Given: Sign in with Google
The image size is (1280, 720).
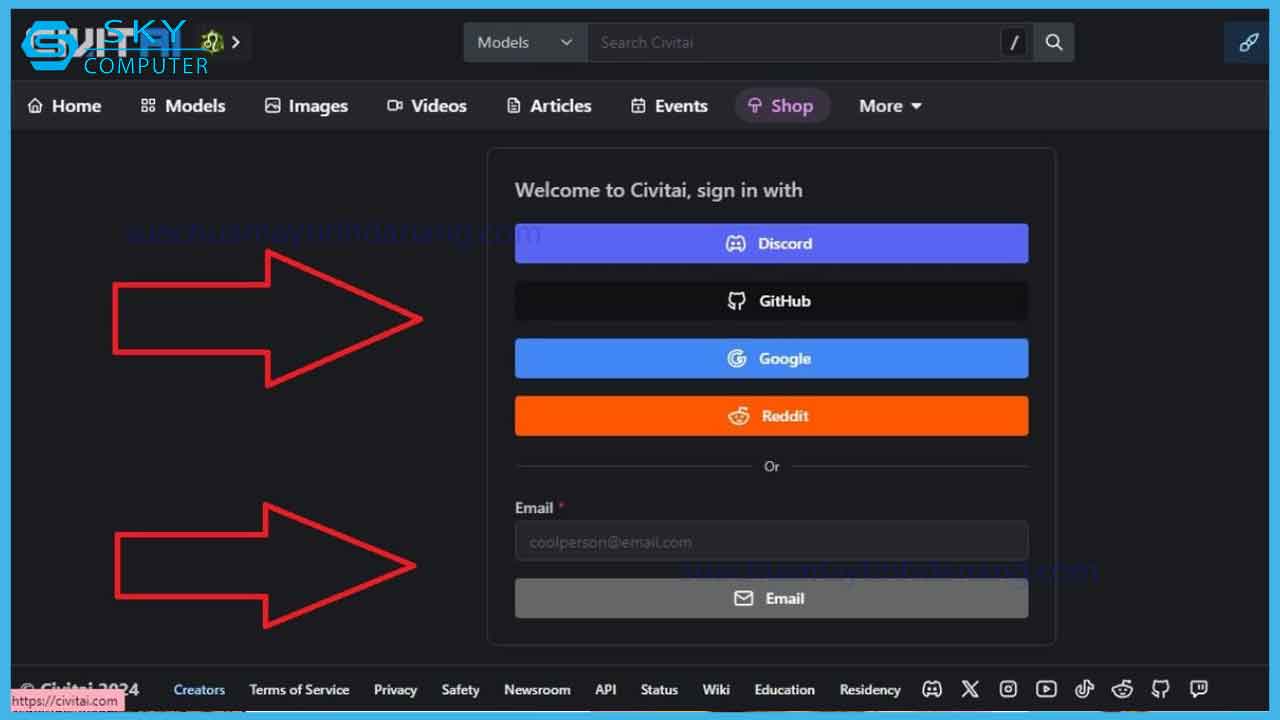Looking at the screenshot, I should [x=771, y=358].
